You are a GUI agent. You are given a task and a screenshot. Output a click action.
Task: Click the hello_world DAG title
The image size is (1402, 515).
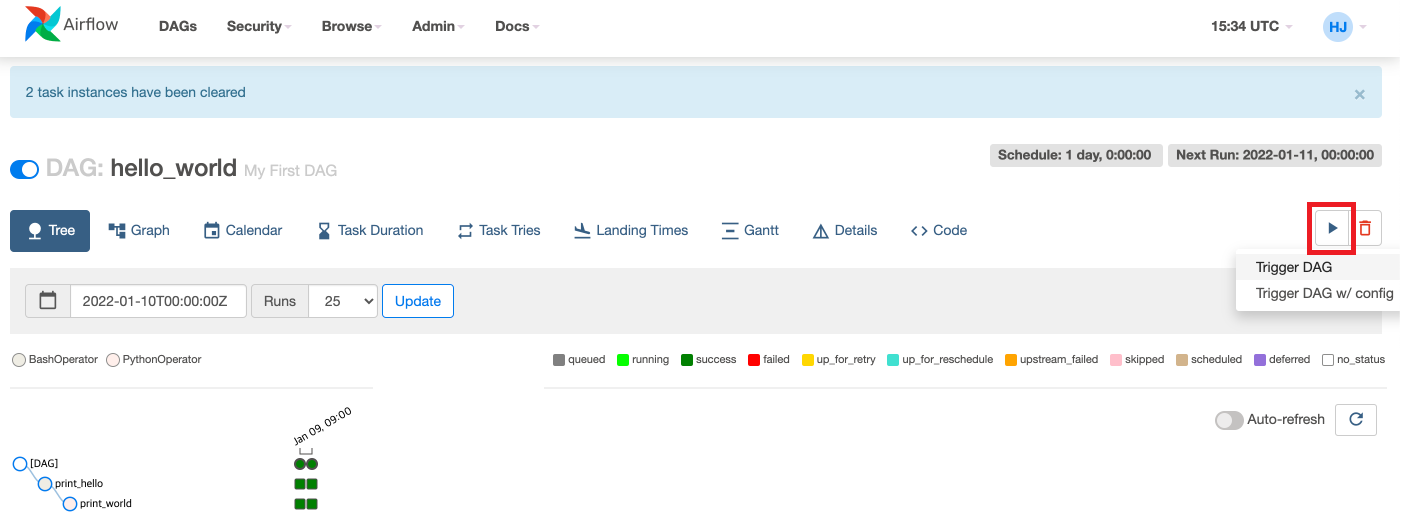click(x=173, y=167)
